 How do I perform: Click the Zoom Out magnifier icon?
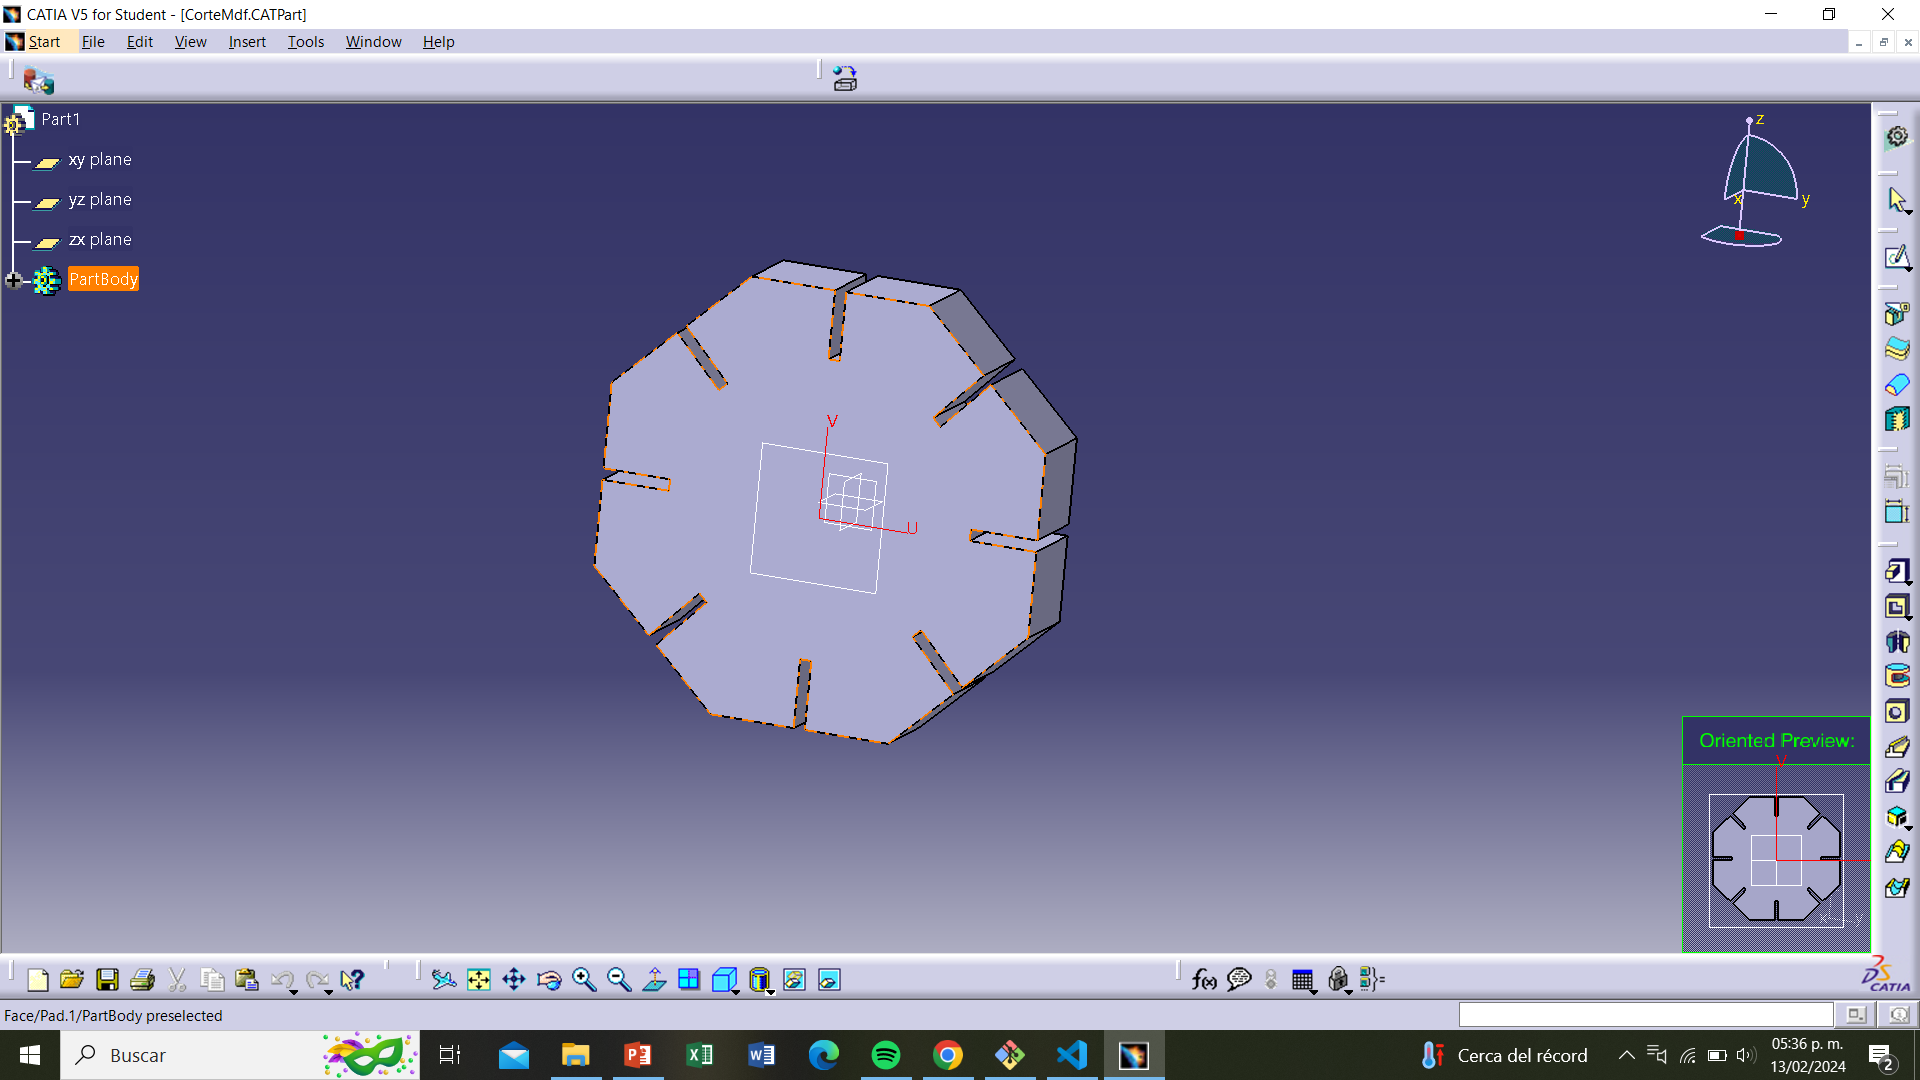click(x=619, y=980)
